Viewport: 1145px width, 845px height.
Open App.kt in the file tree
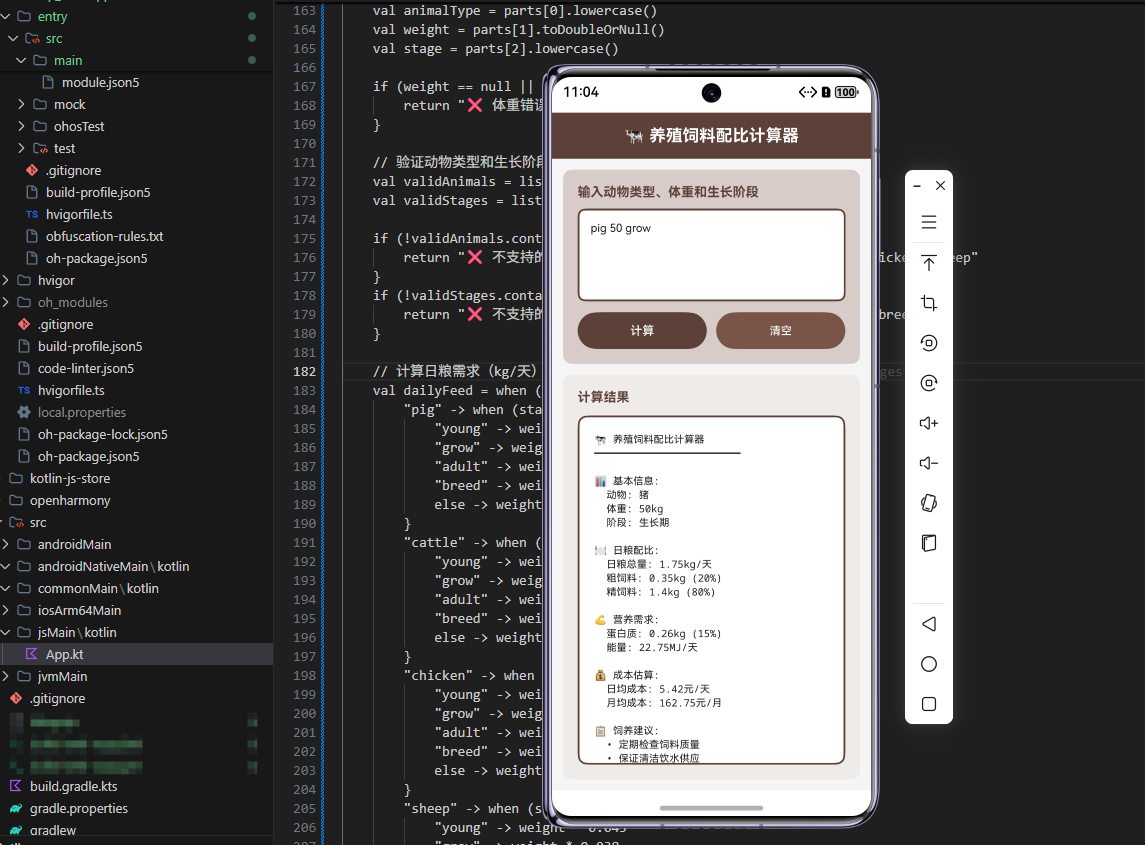(x=64, y=654)
